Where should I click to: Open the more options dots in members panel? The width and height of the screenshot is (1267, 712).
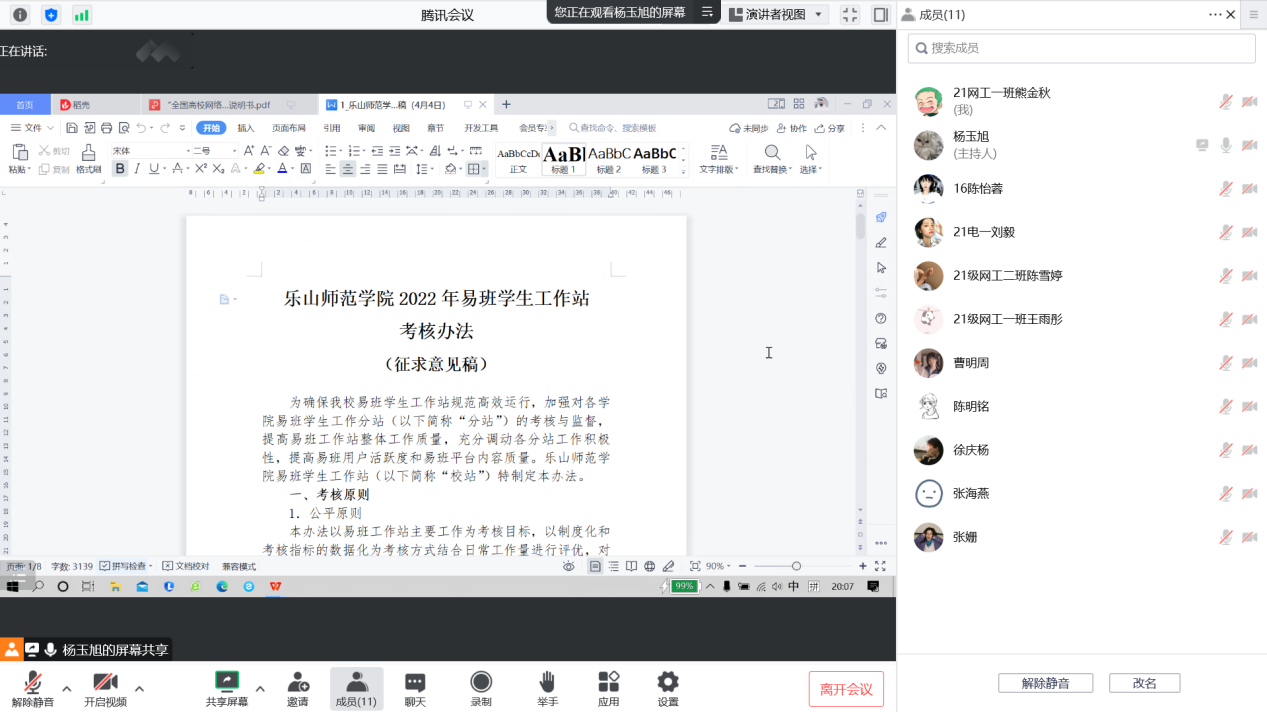(1215, 15)
